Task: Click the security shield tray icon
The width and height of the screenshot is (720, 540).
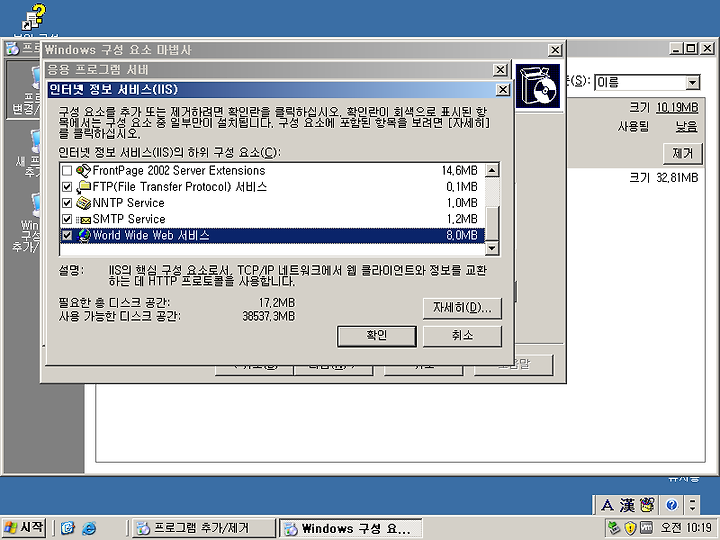Action: coord(630,528)
